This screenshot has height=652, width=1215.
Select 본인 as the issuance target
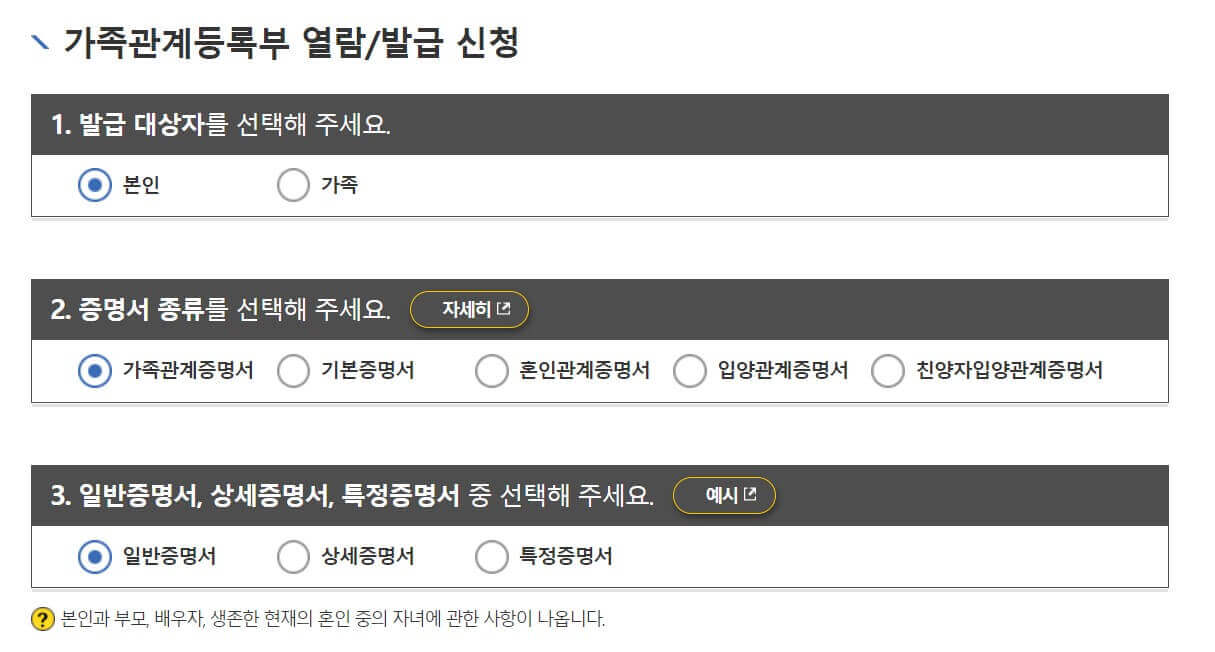pyautogui.click(x=92, y=183)
